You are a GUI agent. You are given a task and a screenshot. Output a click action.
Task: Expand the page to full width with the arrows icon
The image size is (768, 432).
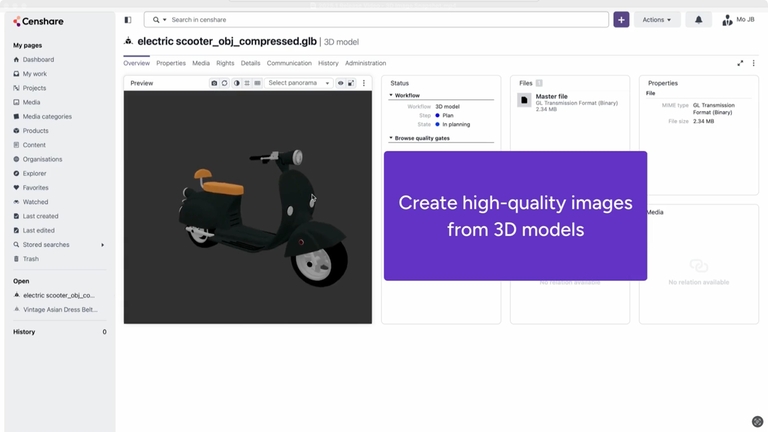pyautogui.click(x=740, y=63)
